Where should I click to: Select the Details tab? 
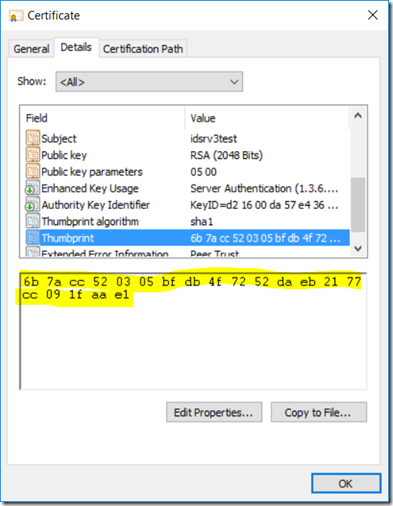click(x=76, y=47)
